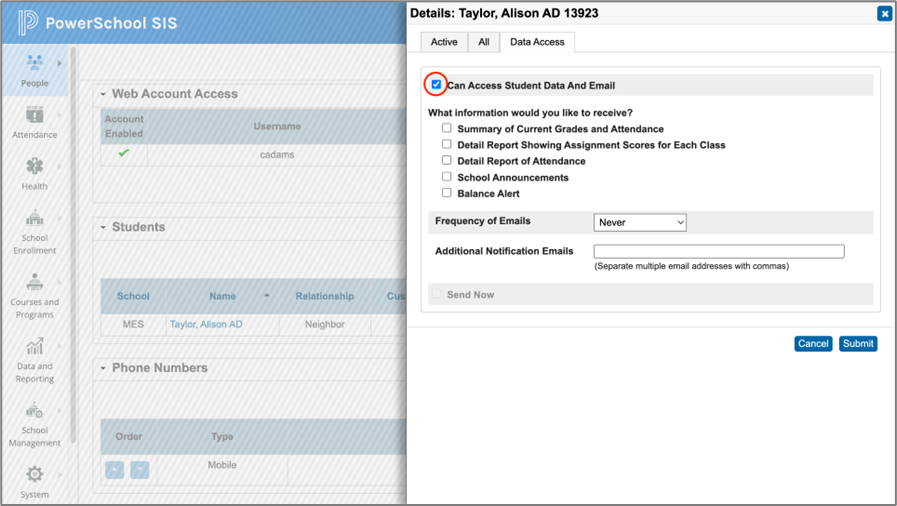Uncheck Can Access Student Data And Email
The width and height of the screenshot is (897, 506).
436,85
